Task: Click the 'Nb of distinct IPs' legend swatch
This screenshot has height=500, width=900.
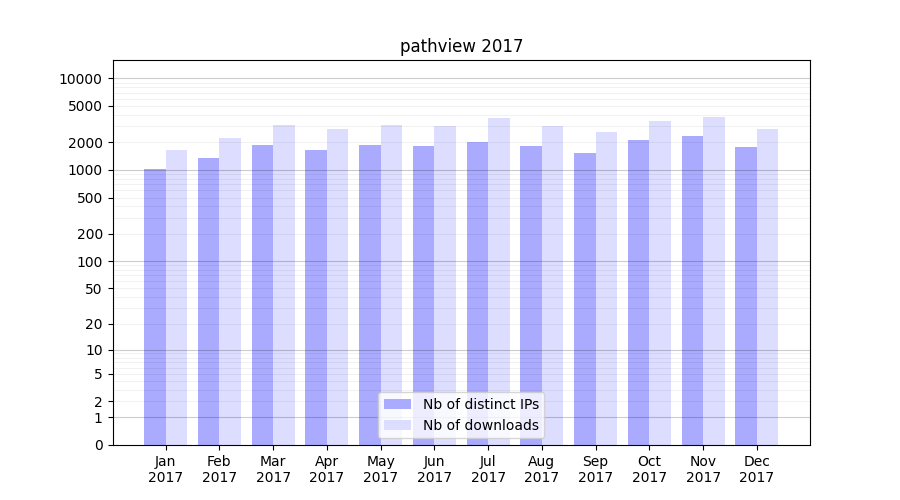Action: coord(397,404)
